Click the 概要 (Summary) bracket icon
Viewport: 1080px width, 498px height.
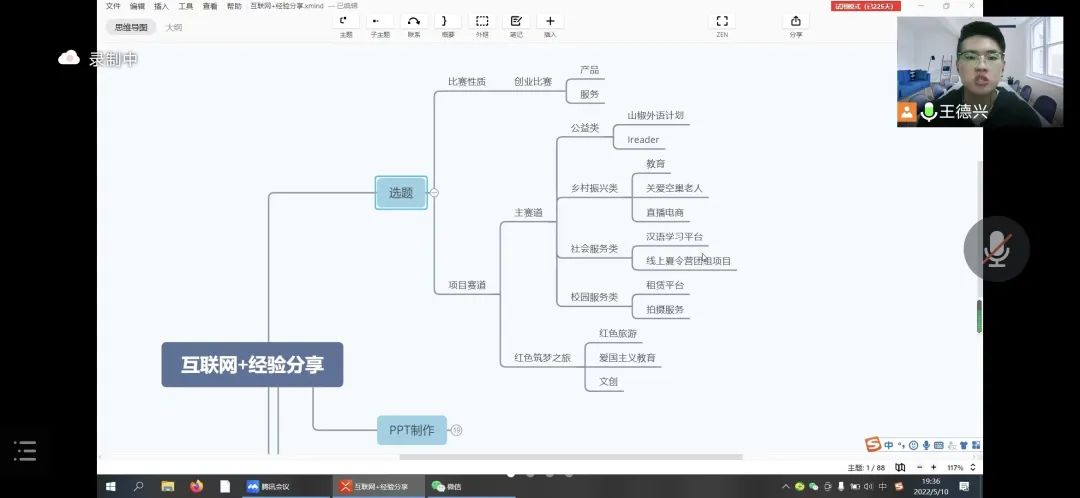pyautogui.click(x=447, y=21)
